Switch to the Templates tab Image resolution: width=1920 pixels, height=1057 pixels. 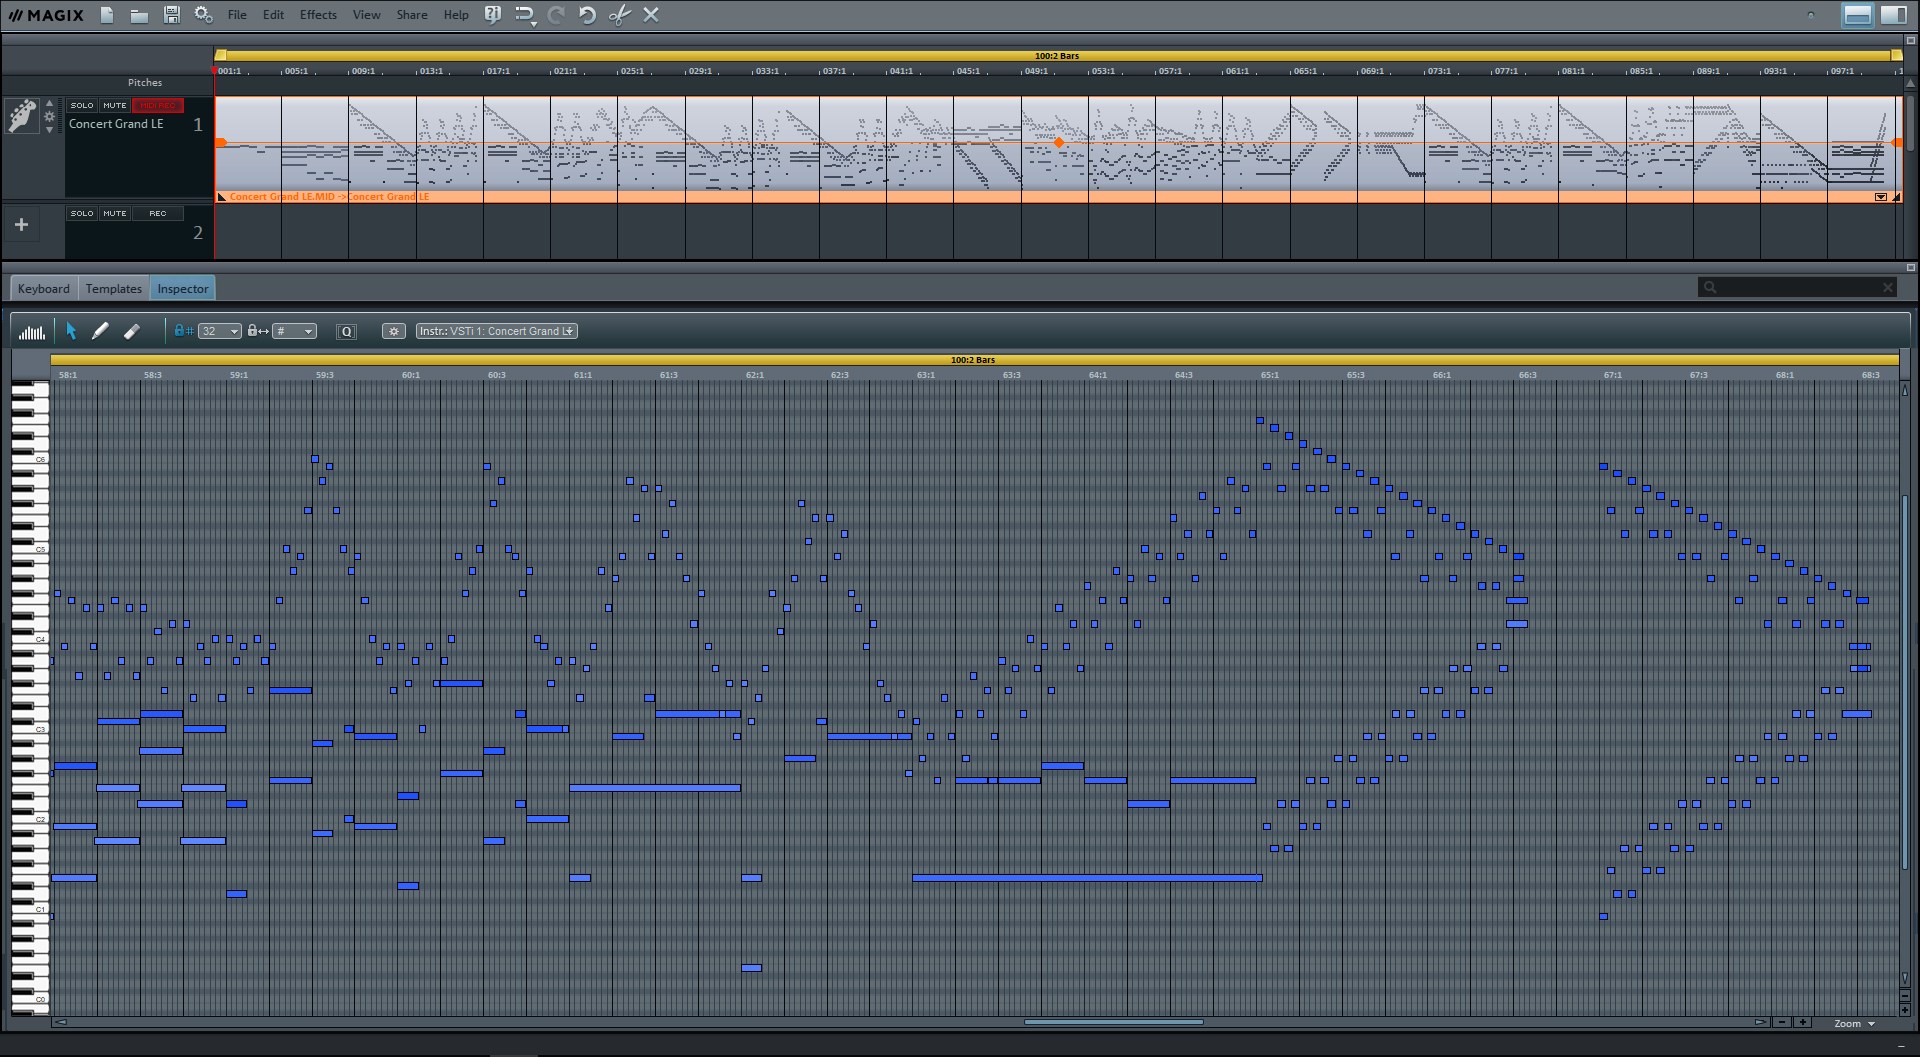coord(112,288)
